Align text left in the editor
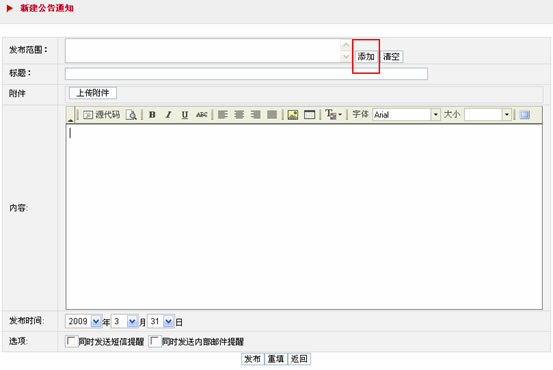Viewport: 553px width, 370px height. coord(223,115)
